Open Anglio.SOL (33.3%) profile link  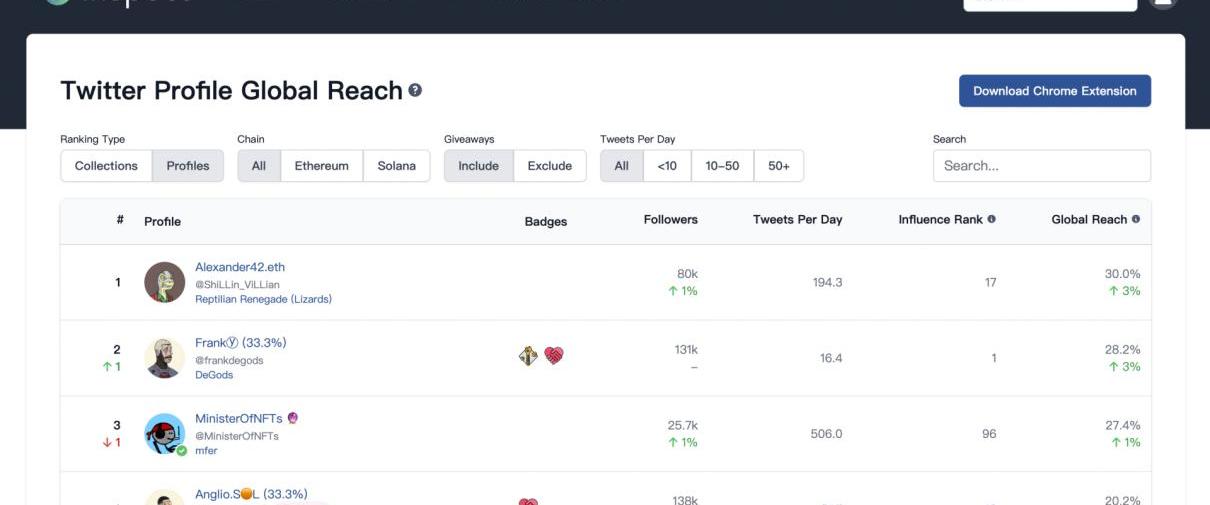251,494
